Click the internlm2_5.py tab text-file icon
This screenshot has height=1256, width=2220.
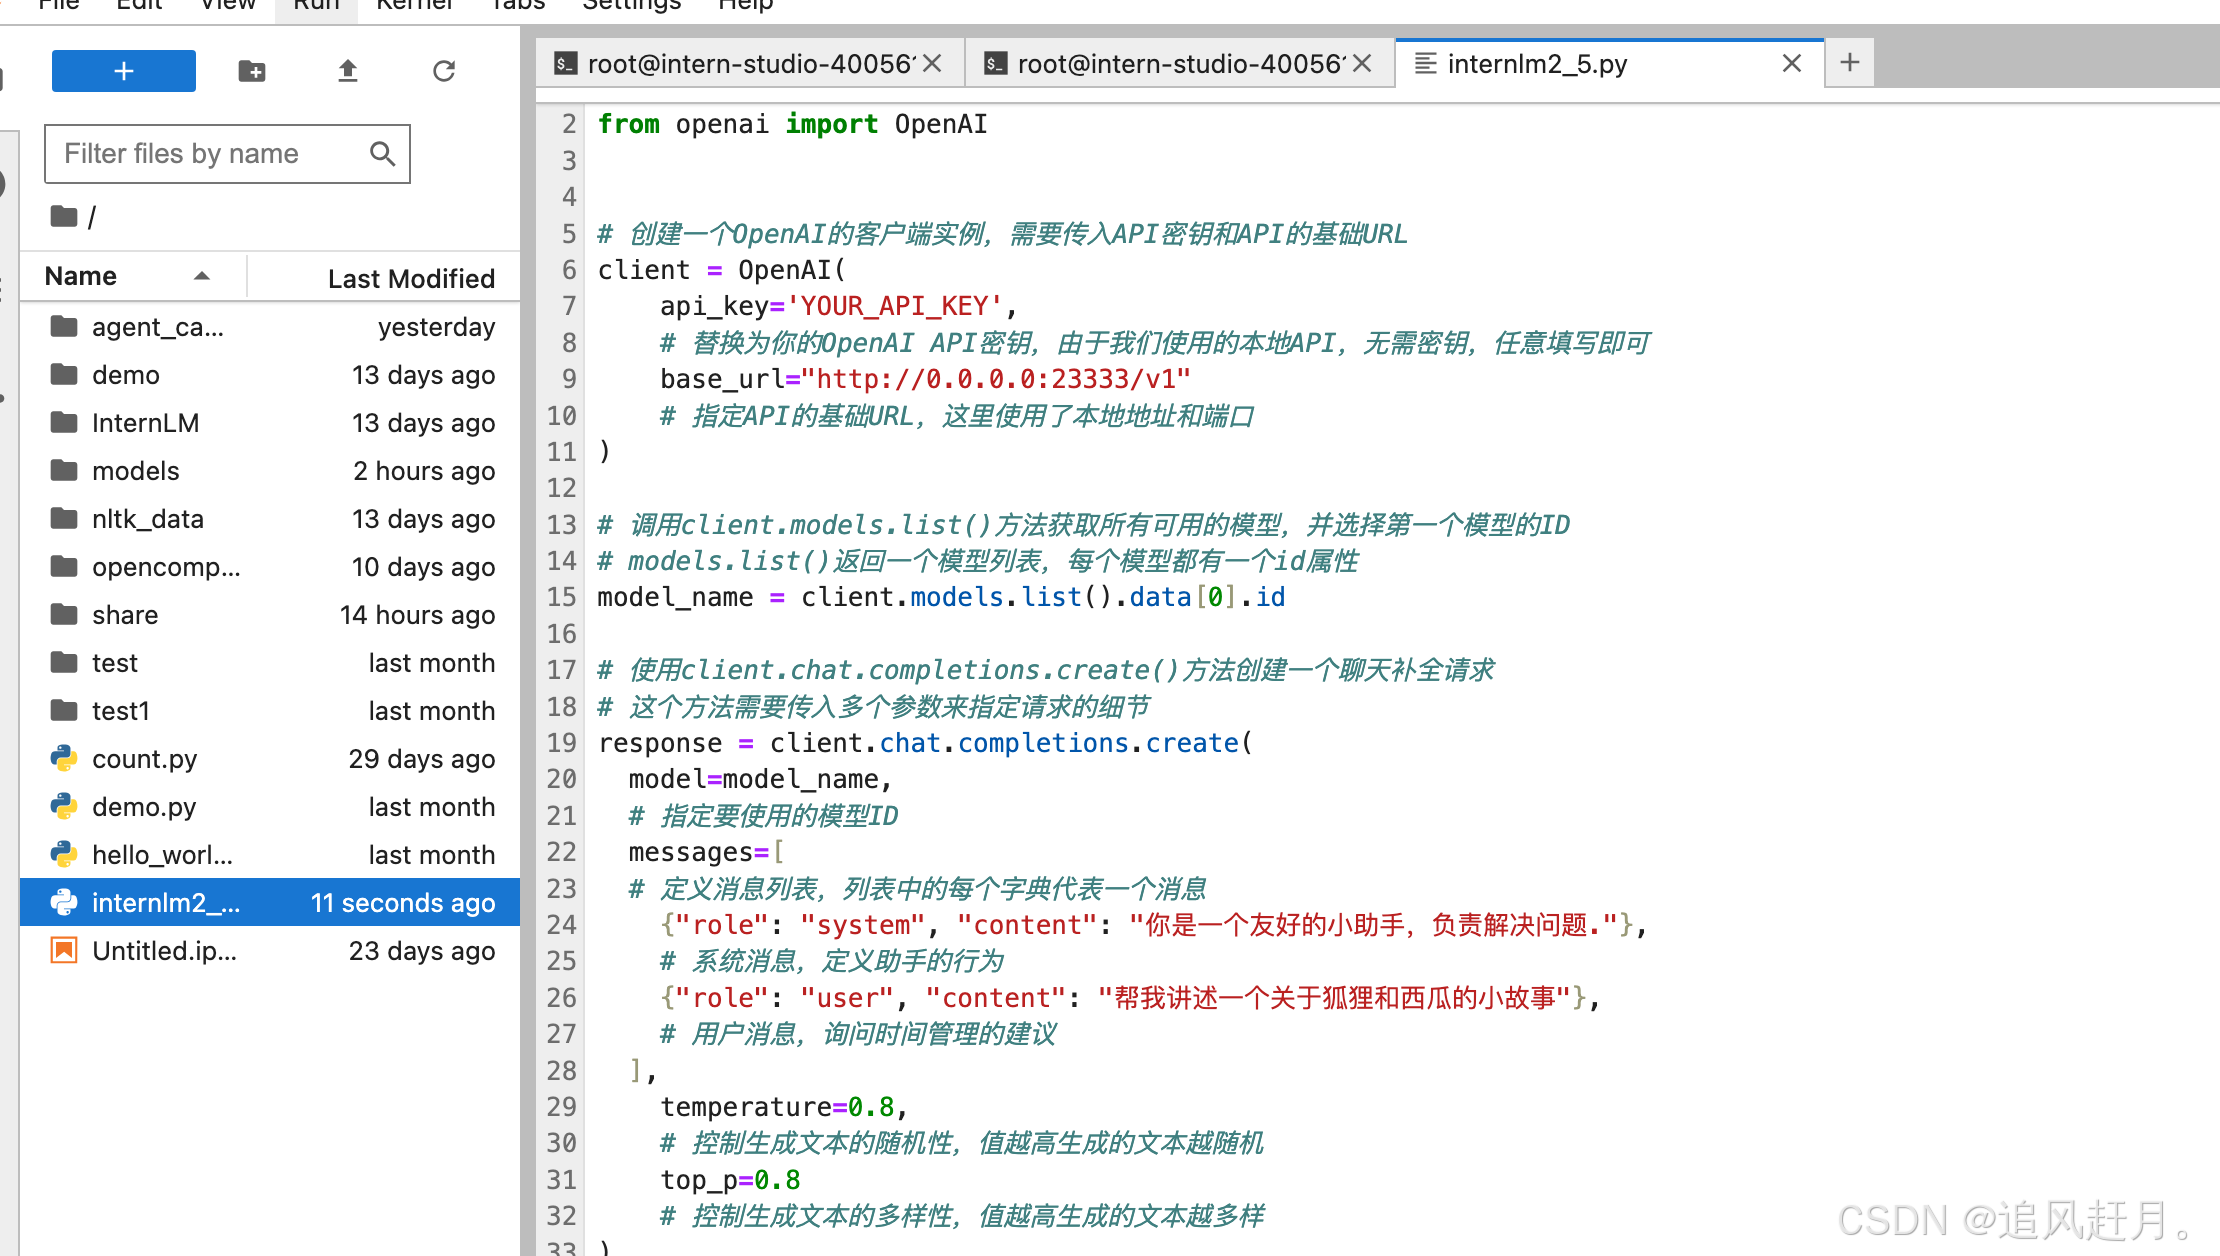[1426, 64]
